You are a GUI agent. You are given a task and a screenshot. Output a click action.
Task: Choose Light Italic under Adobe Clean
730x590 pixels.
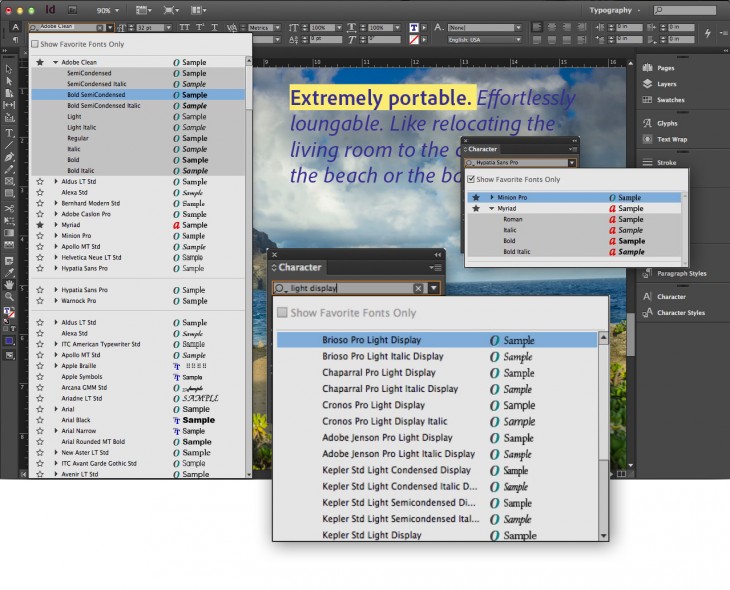tap(137, 127)
